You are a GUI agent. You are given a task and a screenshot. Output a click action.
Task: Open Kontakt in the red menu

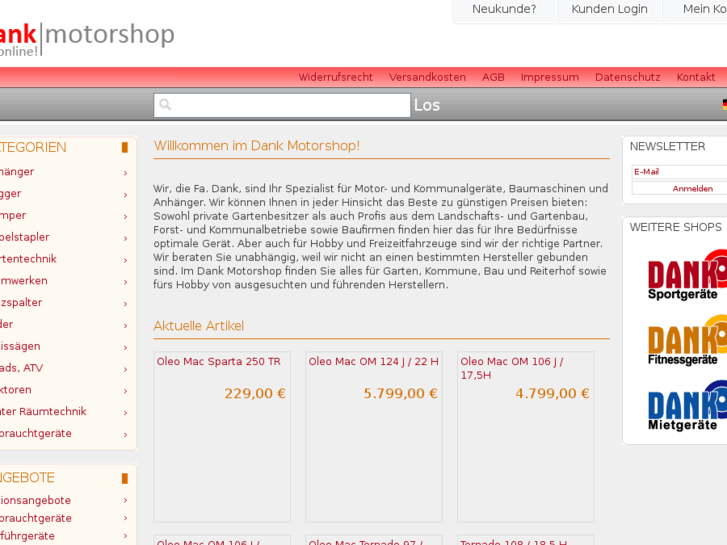tap(695, 77)
